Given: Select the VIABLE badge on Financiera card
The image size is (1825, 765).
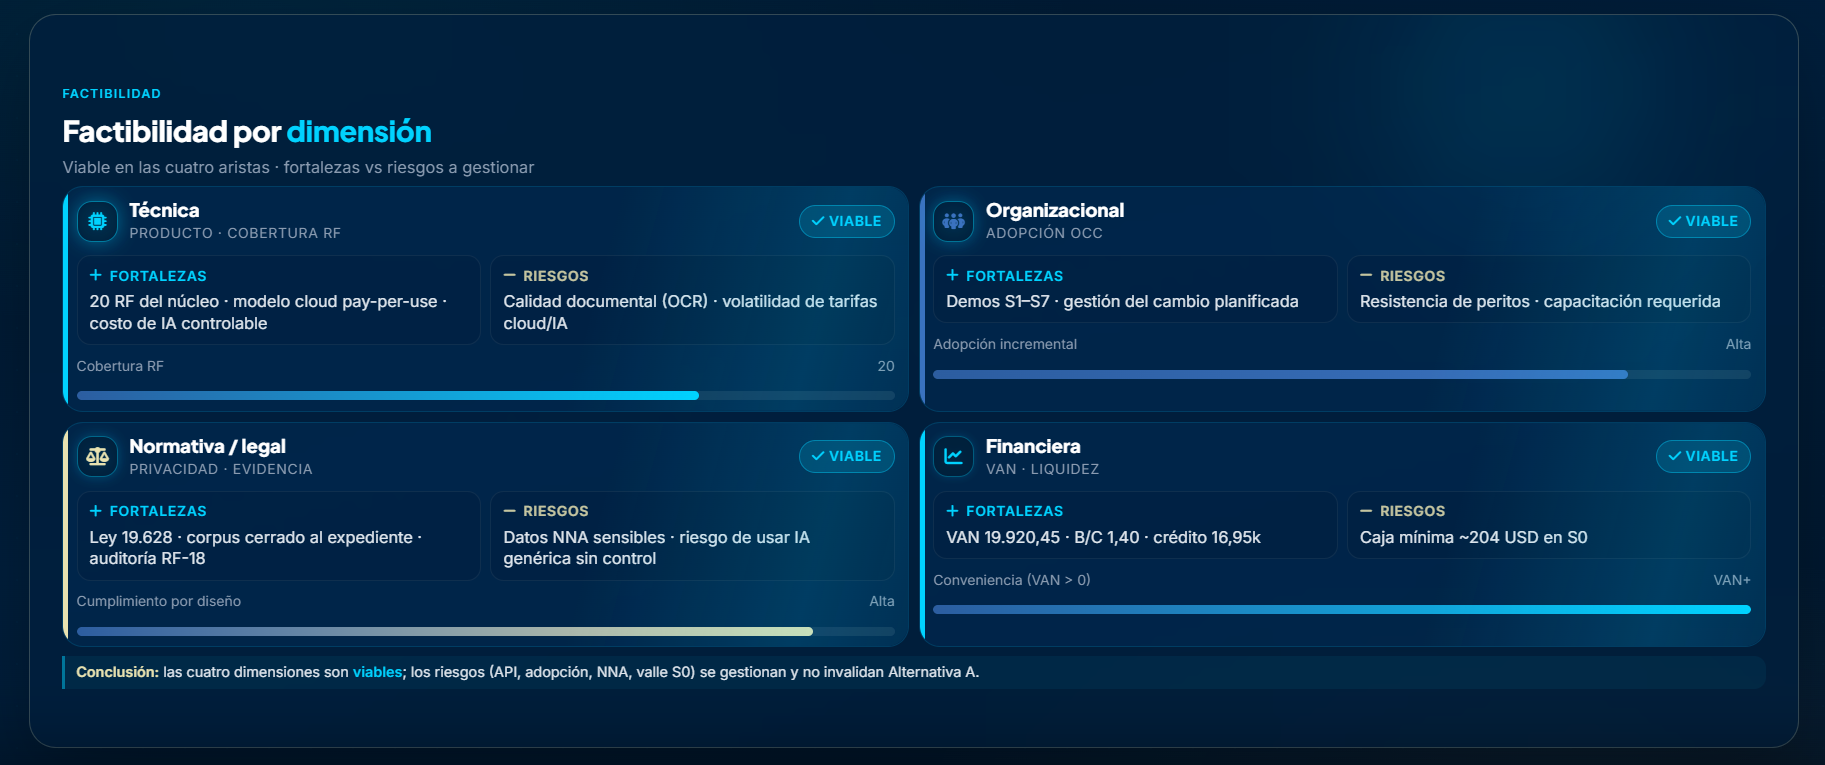Looking at the screenshot, I should [1703, 456].
